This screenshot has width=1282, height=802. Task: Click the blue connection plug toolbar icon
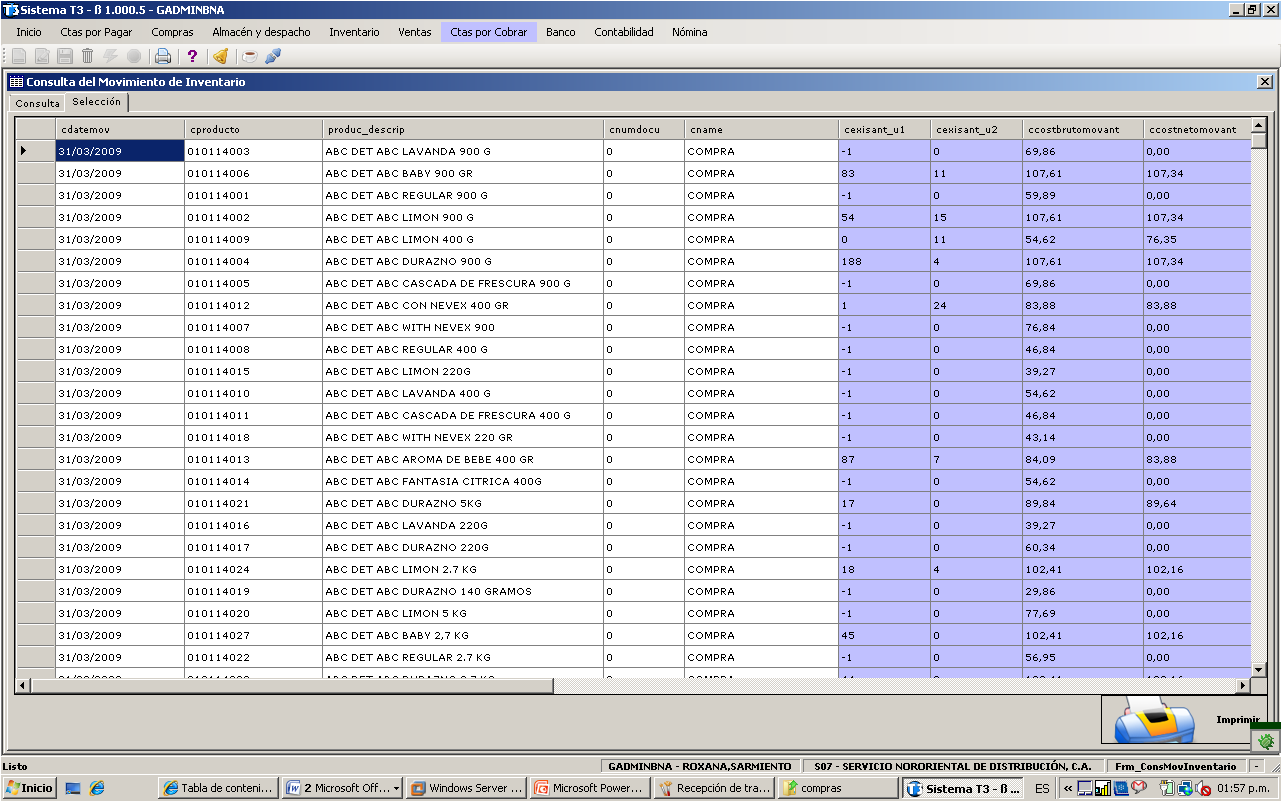tap(272, 56)
